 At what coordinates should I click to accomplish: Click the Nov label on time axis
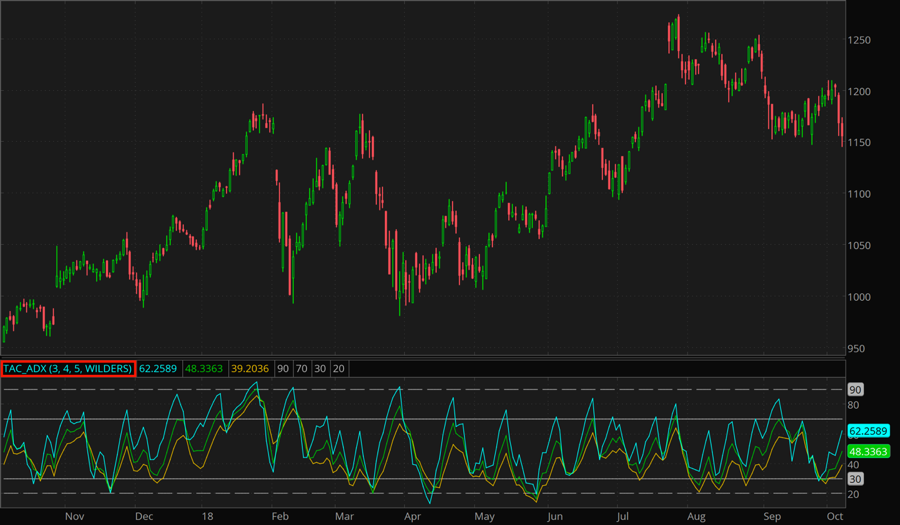click(x=74, y=516)
